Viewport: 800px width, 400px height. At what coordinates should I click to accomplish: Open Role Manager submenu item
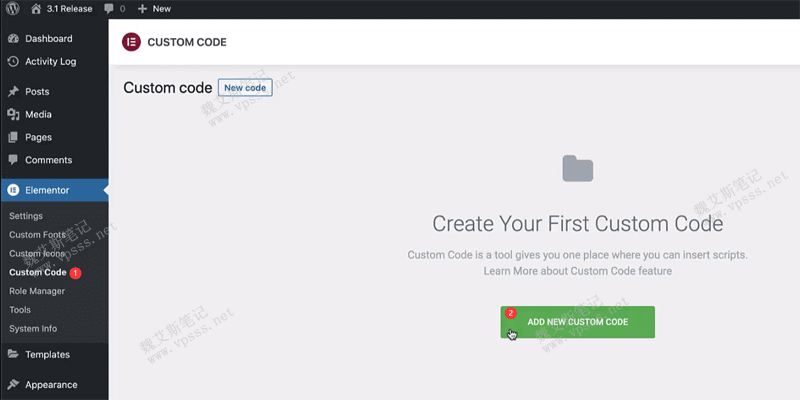coord(37,291)
